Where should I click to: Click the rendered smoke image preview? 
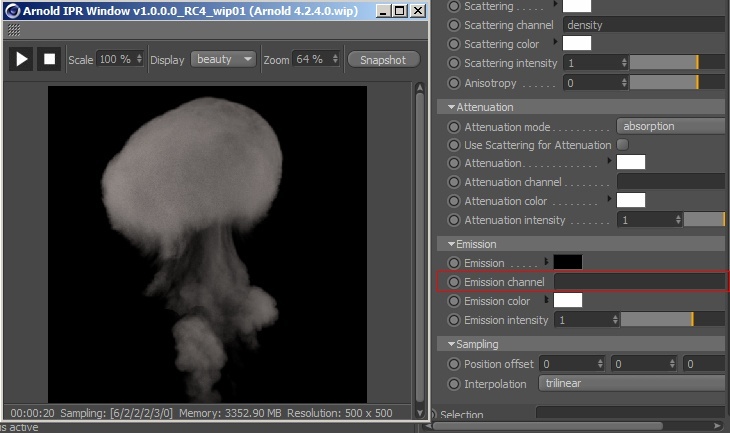[207, 244]
